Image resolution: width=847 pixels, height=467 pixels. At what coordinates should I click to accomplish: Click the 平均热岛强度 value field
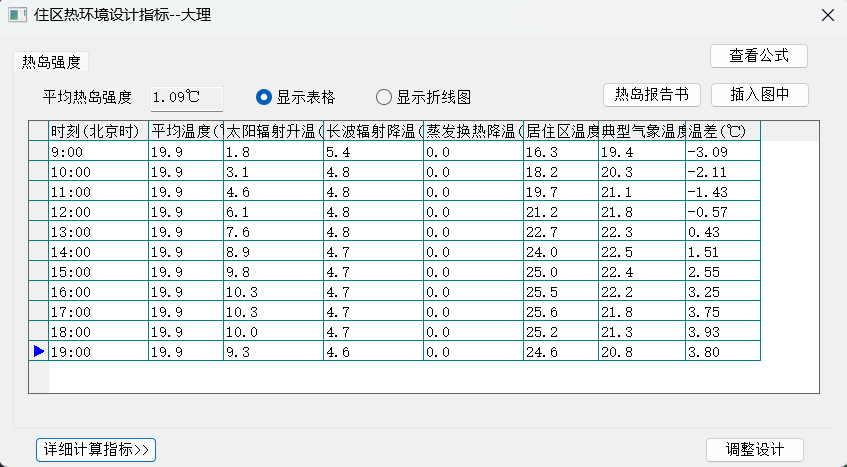click(187, 97)
